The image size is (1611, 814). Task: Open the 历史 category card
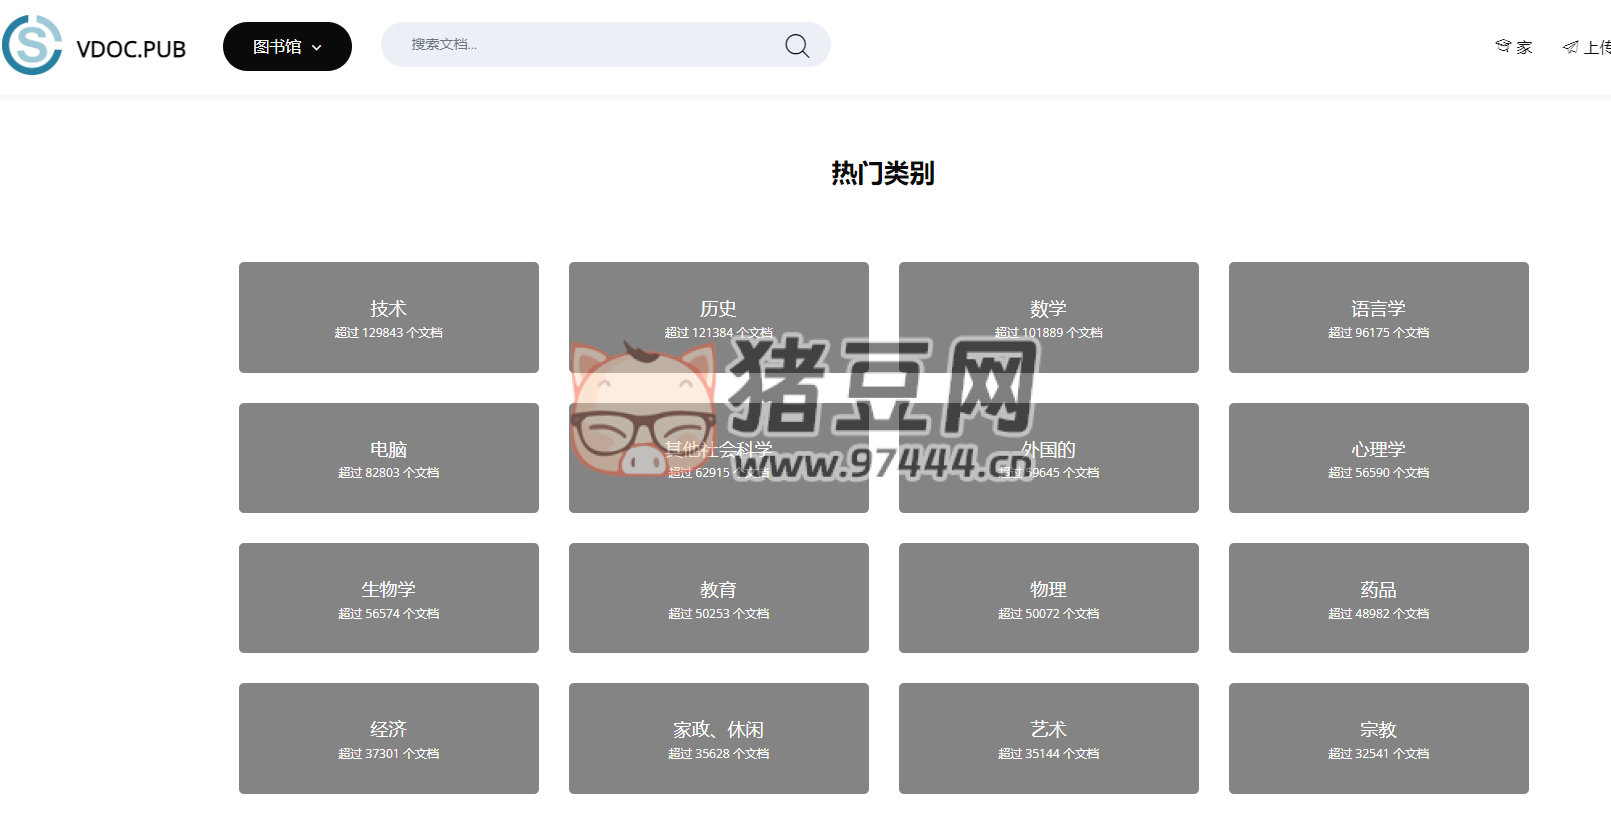click(x=719, y=317)
